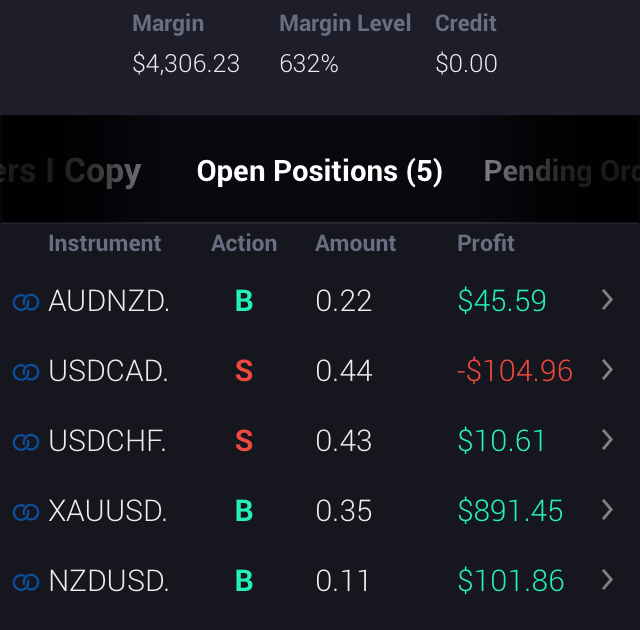Switch to the Pending Orders tab

(560, 172)
